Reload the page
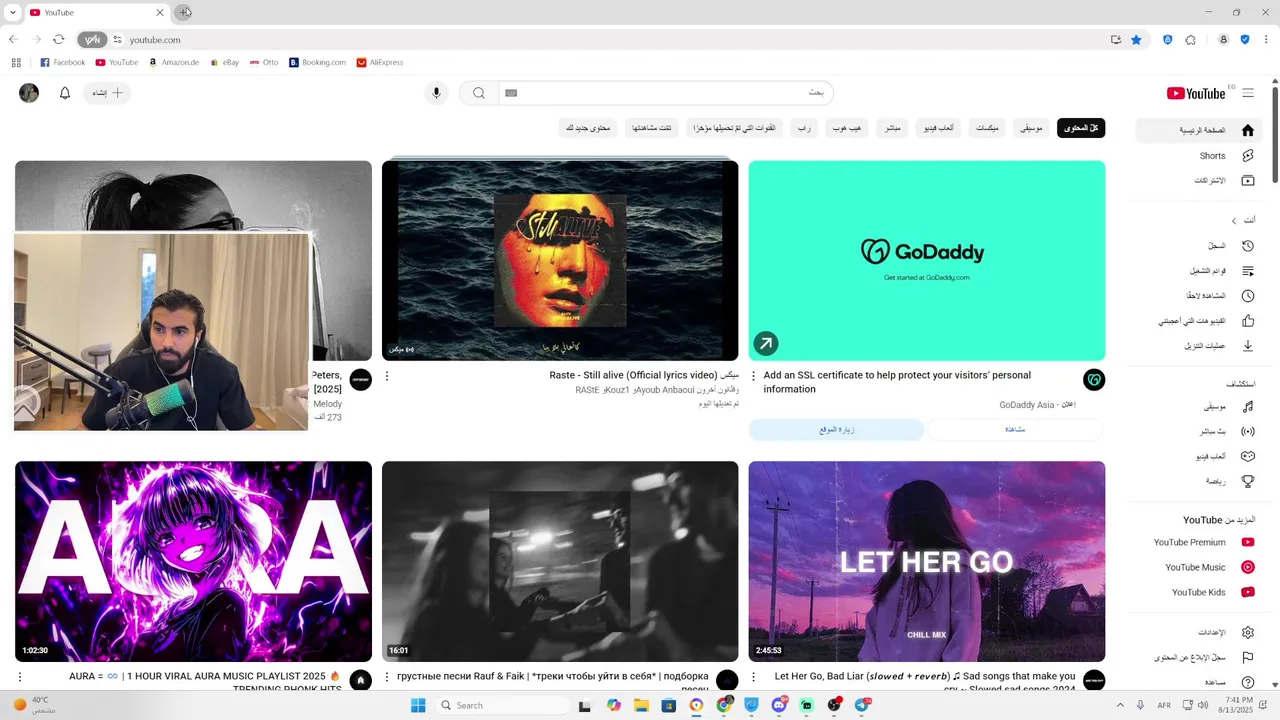This screenshot has height=720, width=1280. click(x=58, y=40)
